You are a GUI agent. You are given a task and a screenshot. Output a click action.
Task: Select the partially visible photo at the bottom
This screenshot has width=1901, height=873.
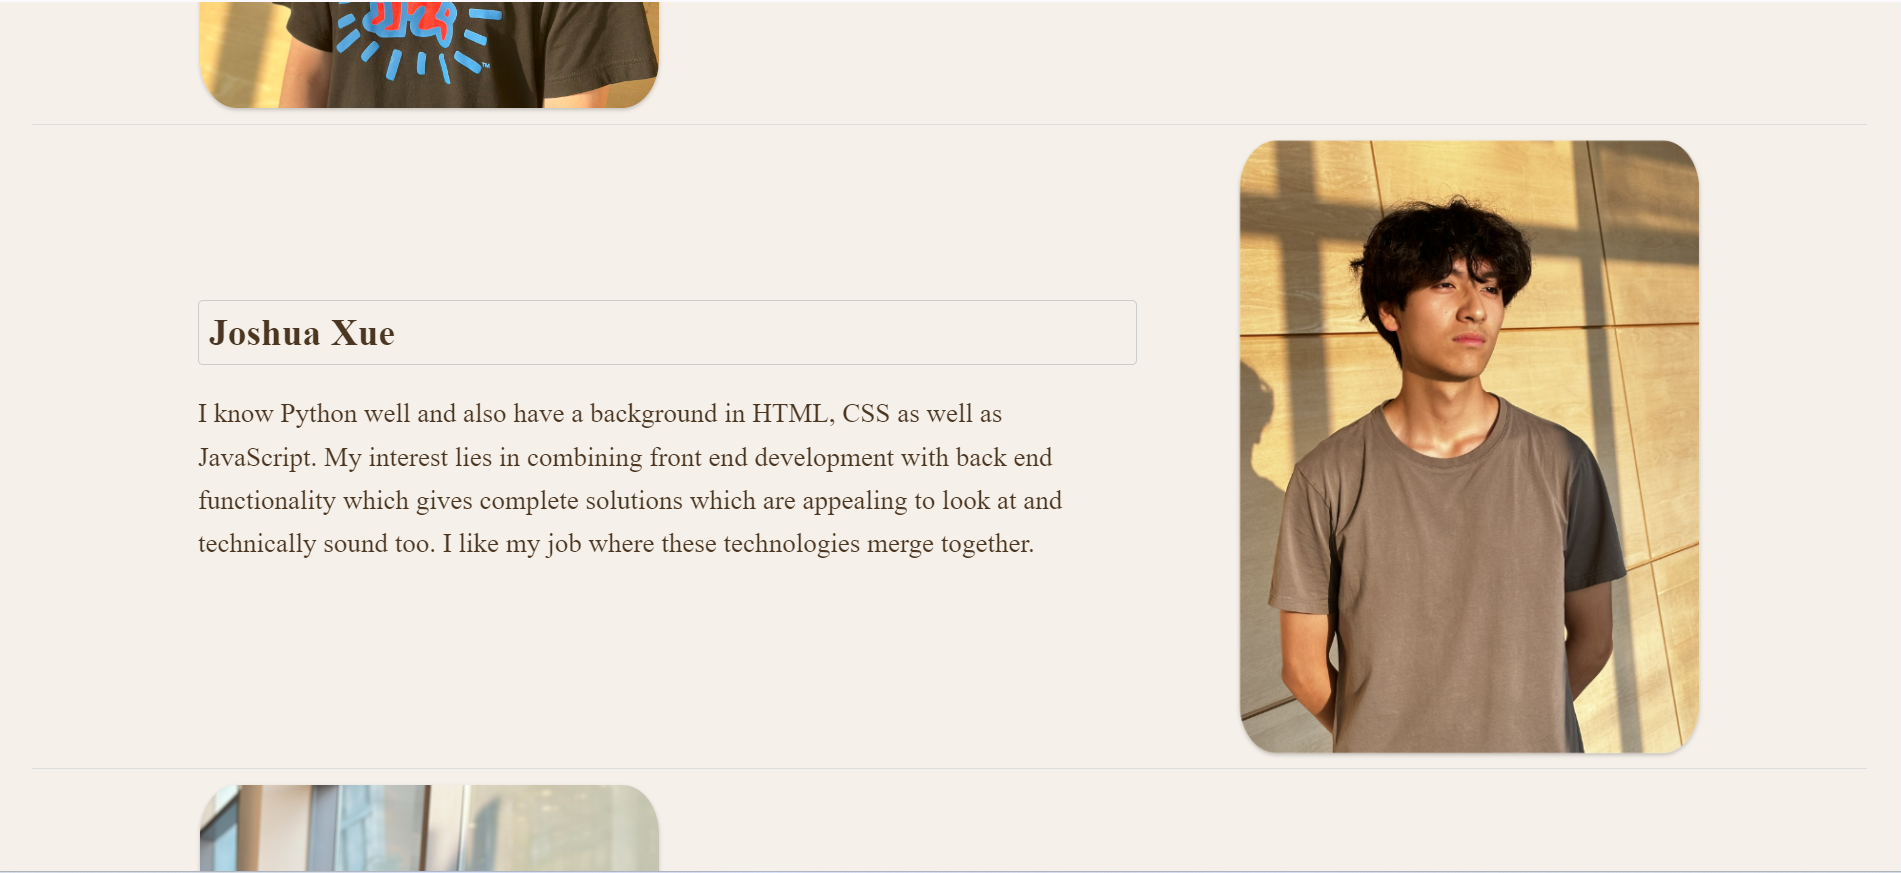pos(429,828)
